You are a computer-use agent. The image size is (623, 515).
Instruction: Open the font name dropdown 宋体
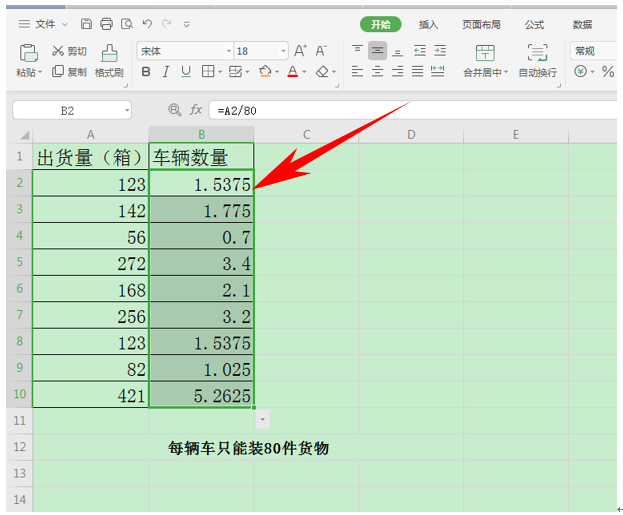coord(229,51)
